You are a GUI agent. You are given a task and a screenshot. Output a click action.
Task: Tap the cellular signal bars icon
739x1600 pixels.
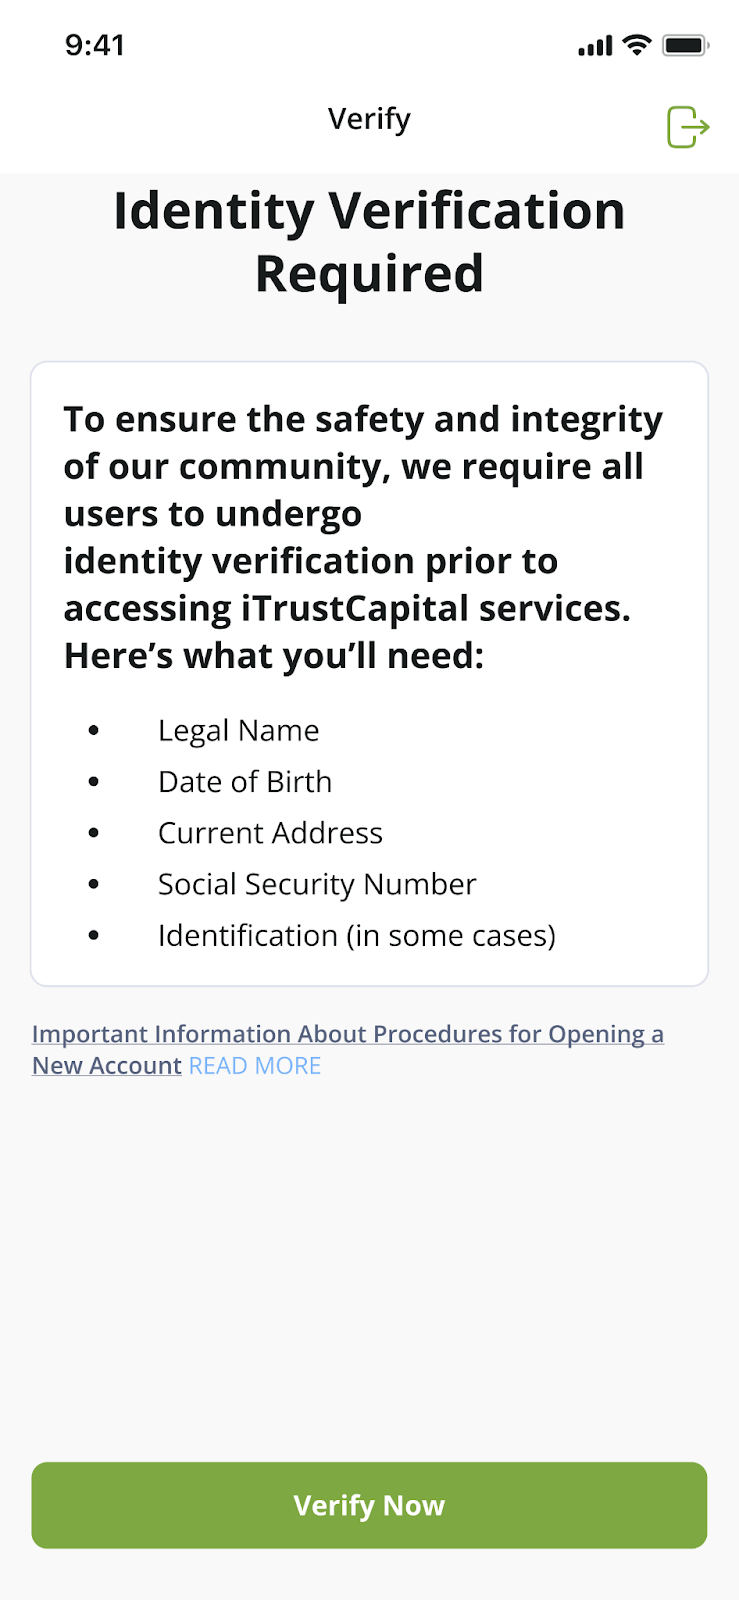pyautogui.click(x=595, y=46)
